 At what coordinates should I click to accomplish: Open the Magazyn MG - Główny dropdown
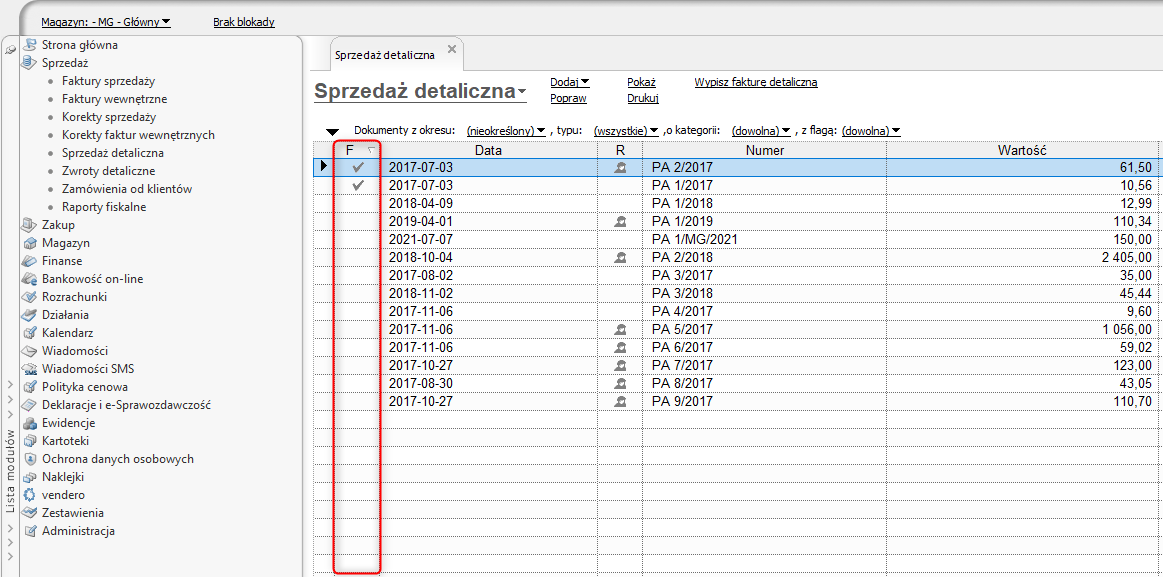click(x=105, y=22)
